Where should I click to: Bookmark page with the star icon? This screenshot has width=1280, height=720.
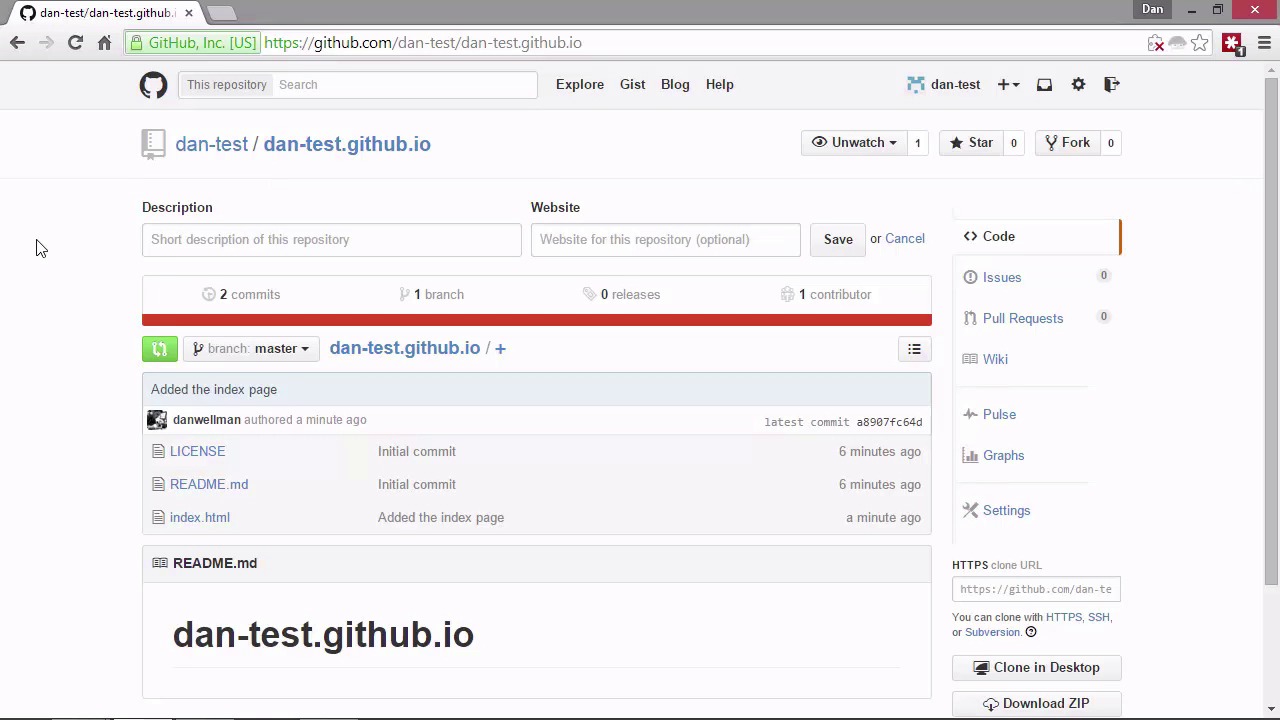[1199, 43]
